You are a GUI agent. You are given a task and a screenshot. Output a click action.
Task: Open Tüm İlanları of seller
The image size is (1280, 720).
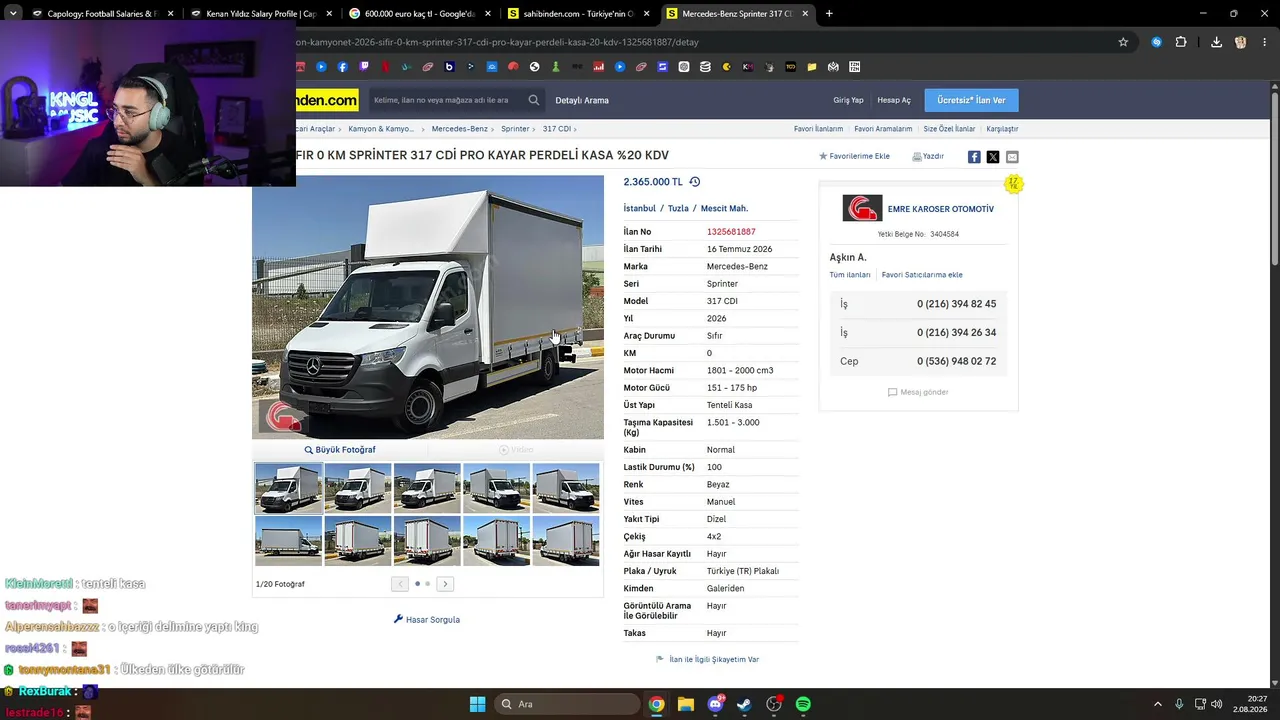pos(850,275)
